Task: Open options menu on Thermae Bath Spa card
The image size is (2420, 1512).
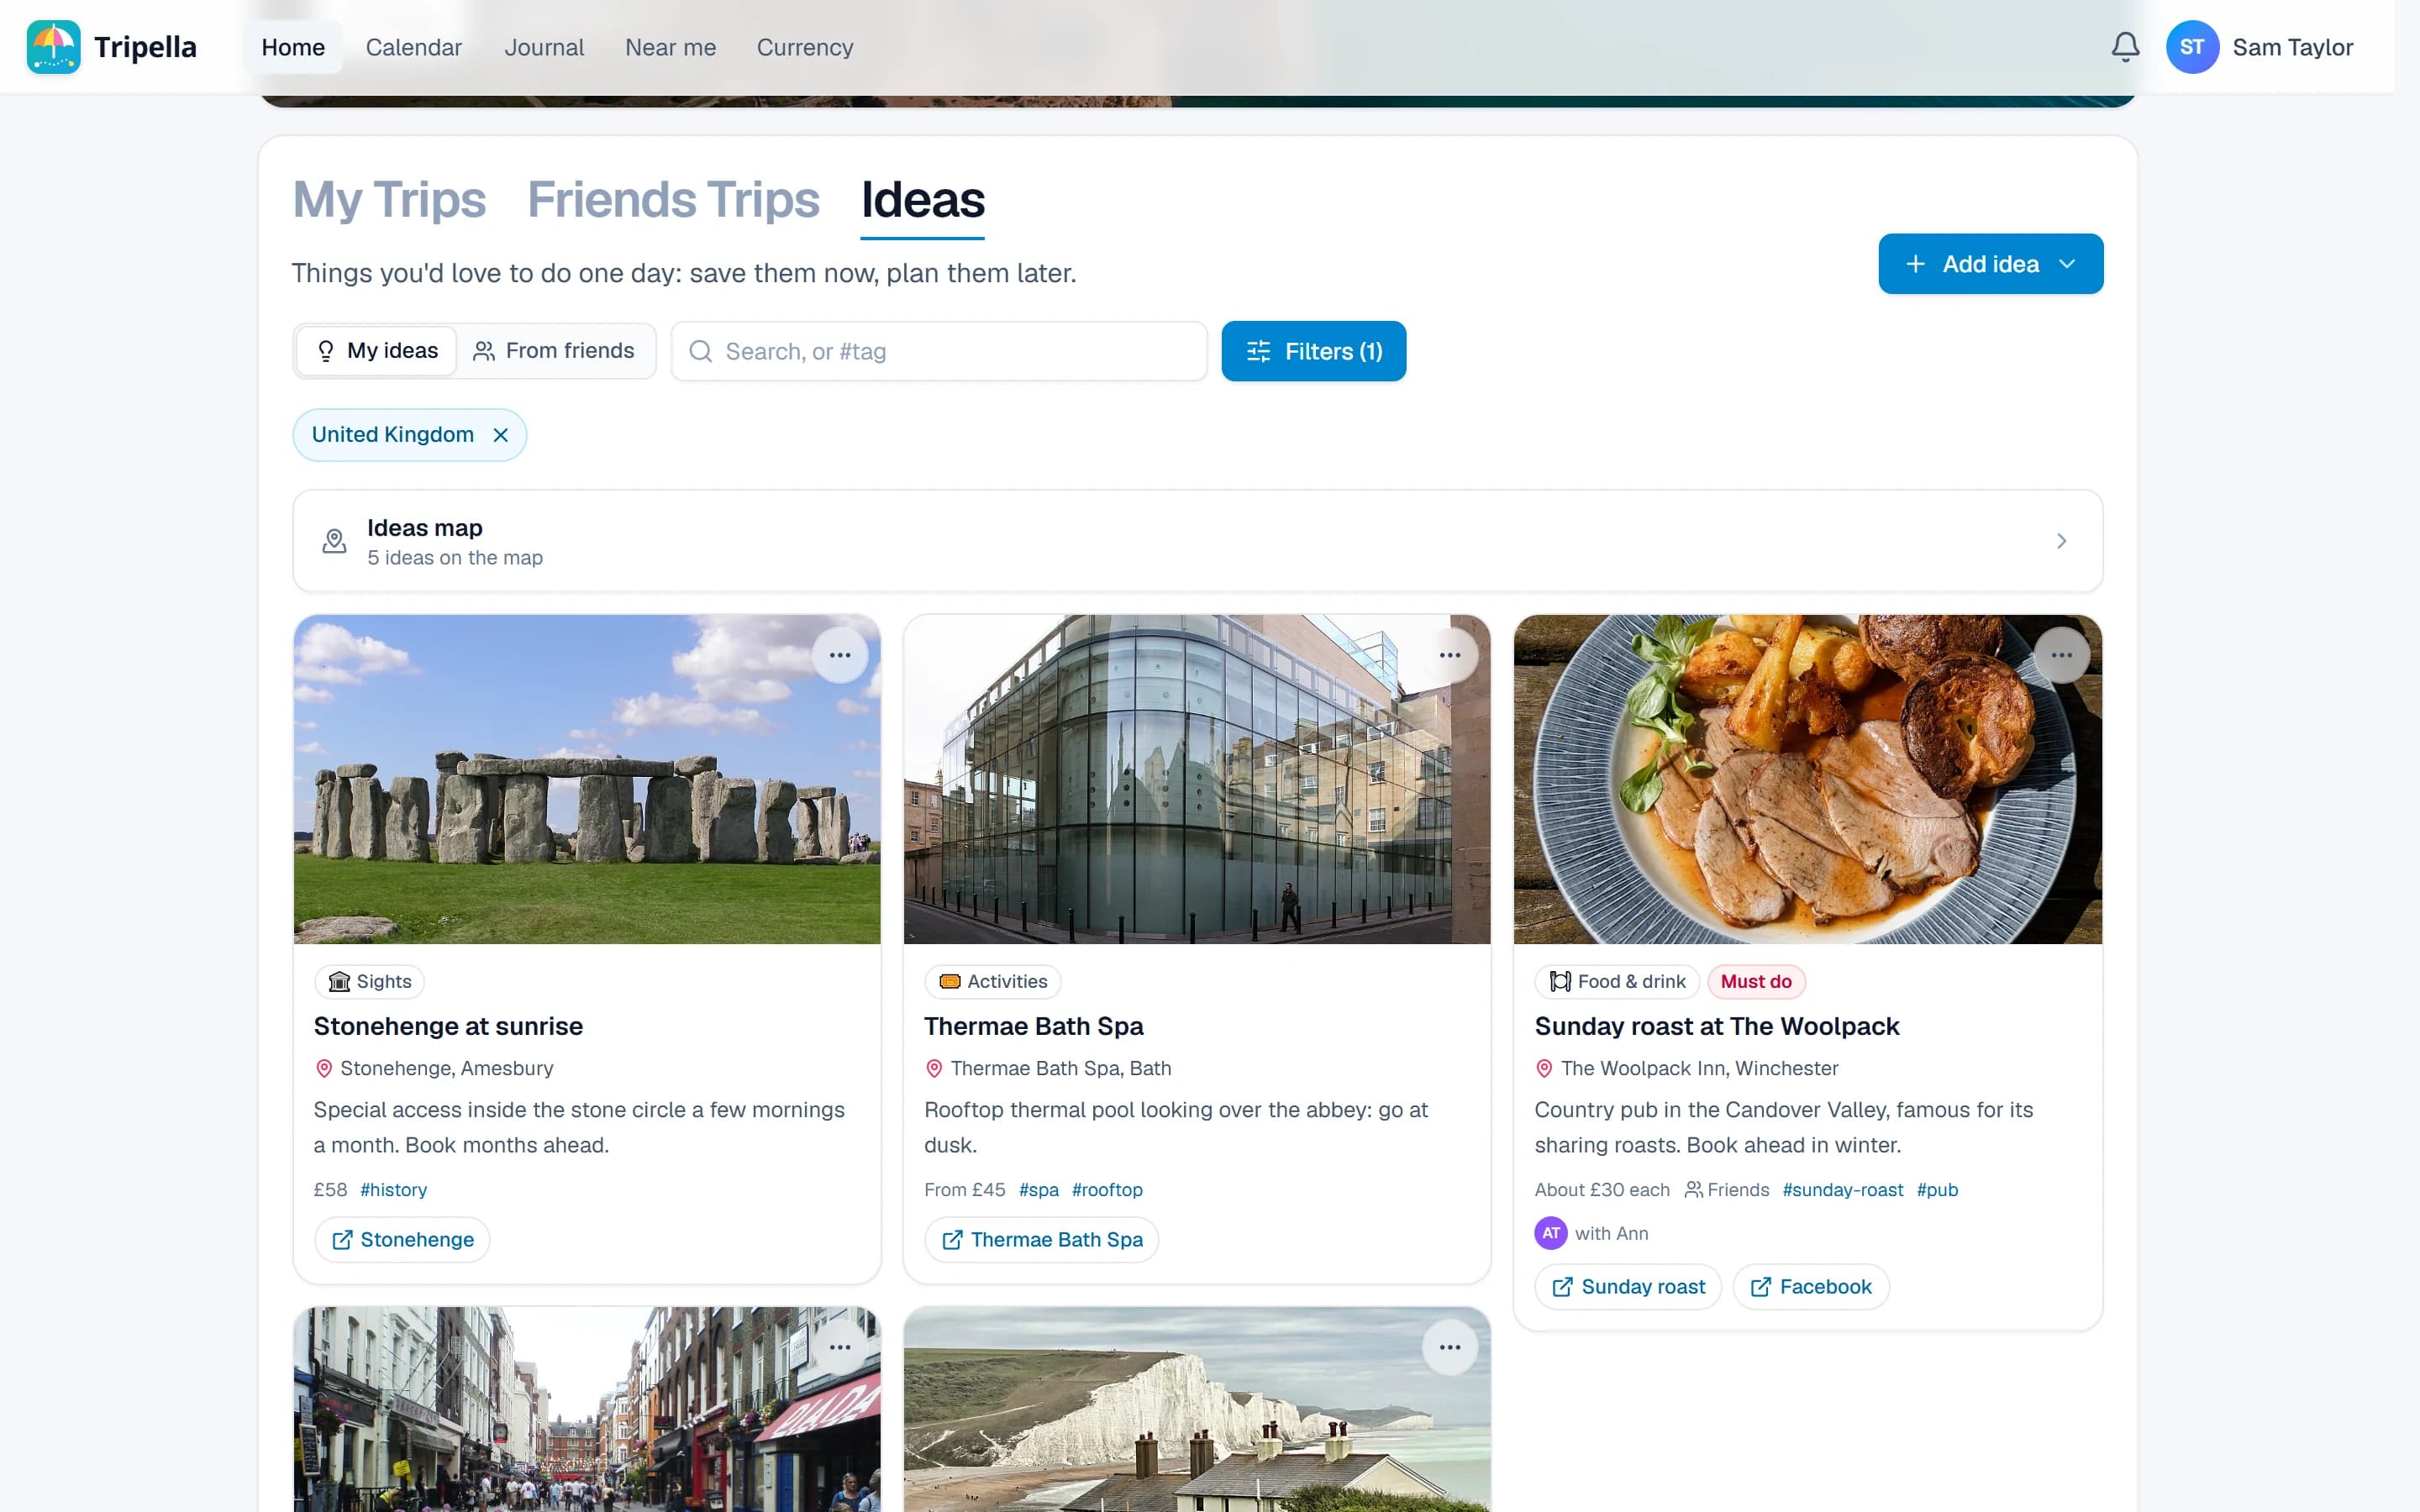Action: point(1450,655)
